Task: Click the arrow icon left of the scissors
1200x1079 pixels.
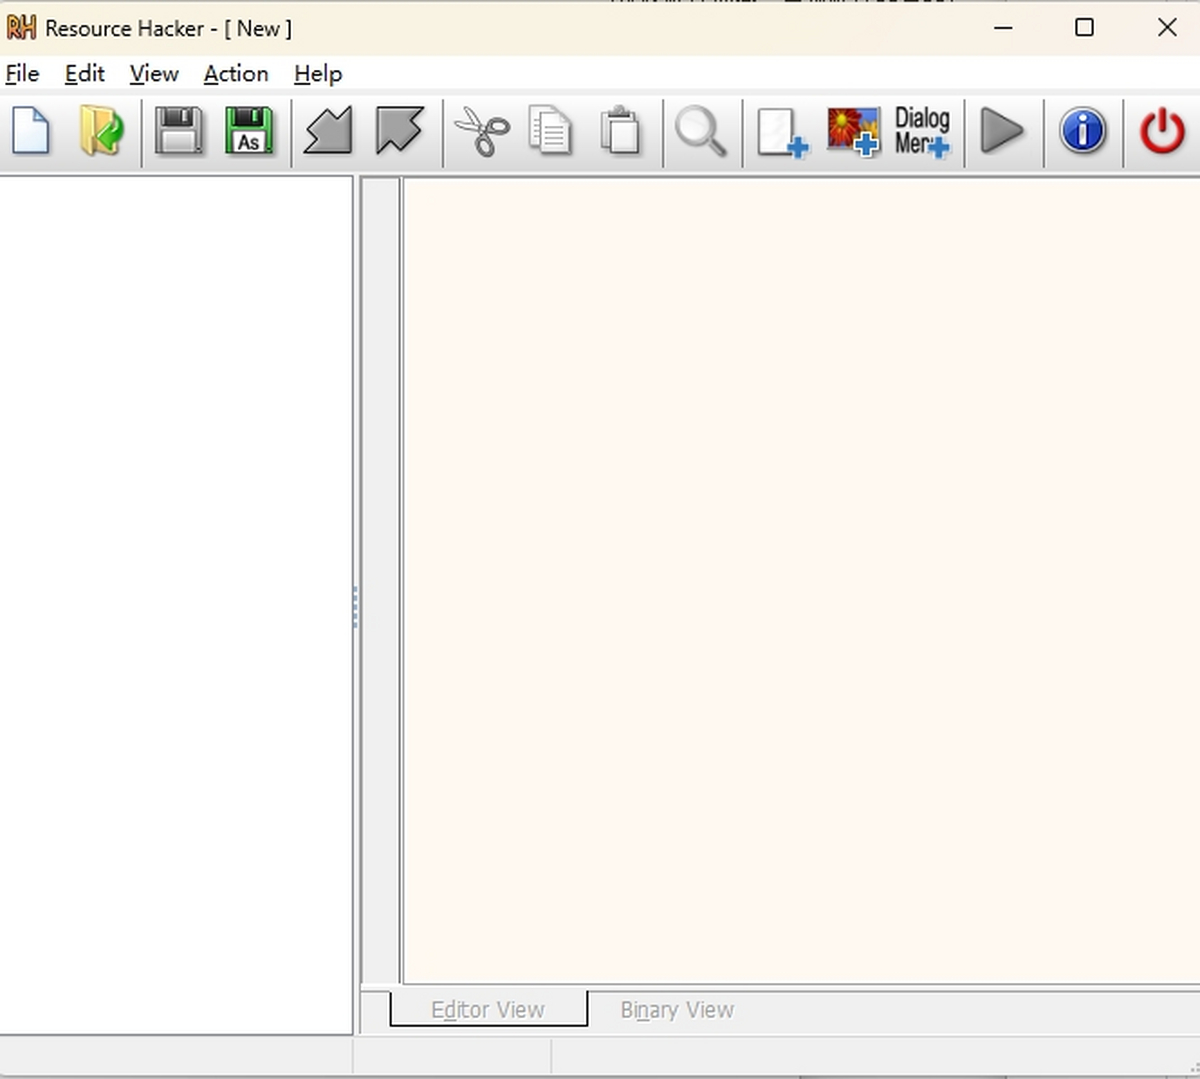Action: coord(400,131)
